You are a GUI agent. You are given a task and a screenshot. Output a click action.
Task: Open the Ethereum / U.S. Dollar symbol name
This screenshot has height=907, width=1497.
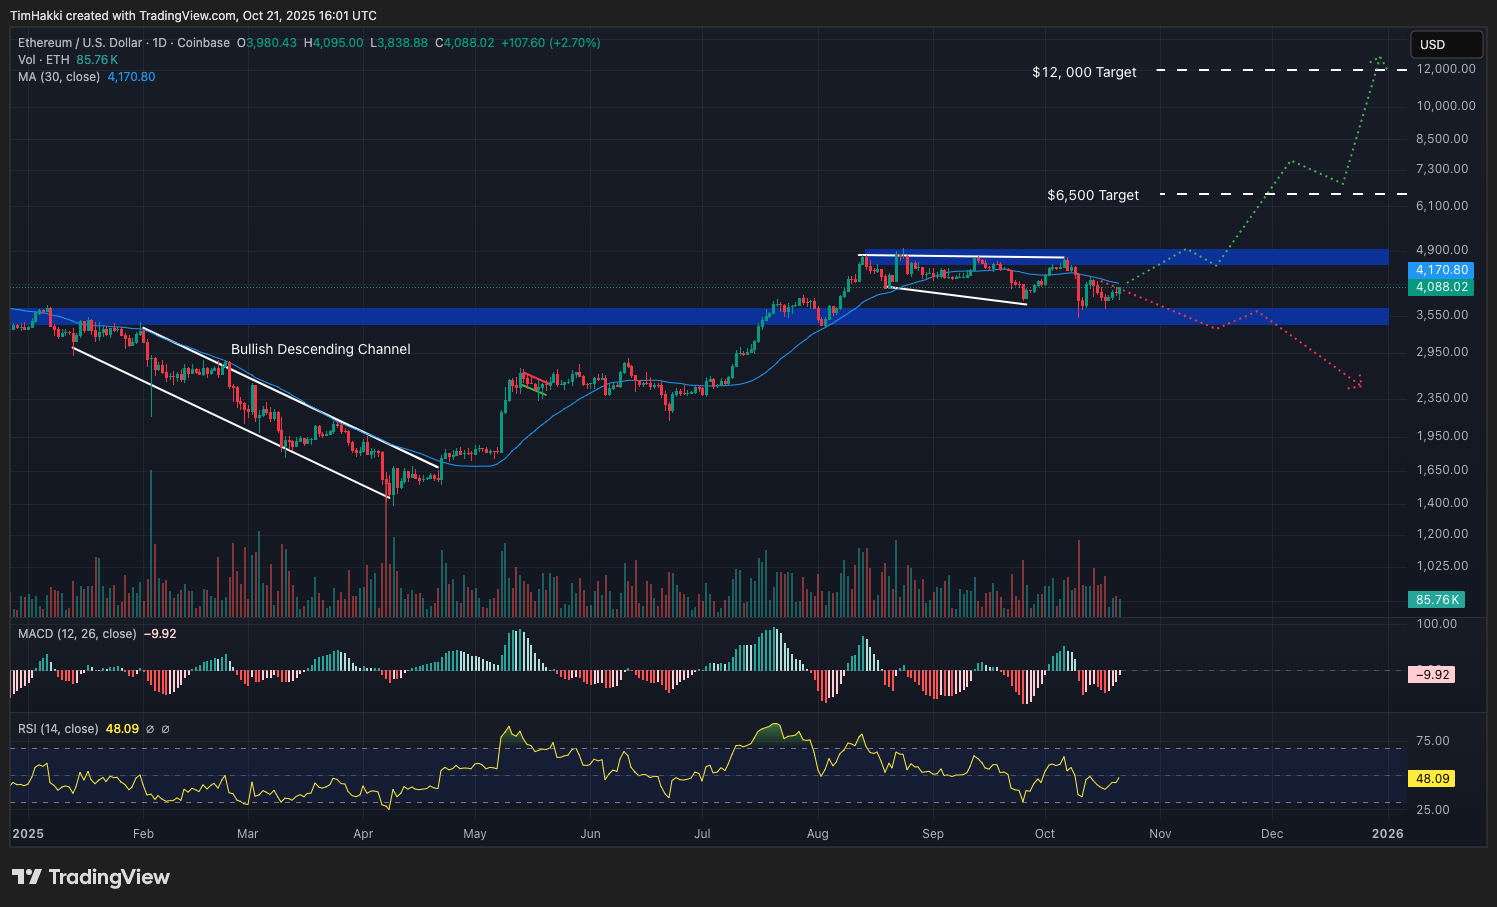coord(80,43)
